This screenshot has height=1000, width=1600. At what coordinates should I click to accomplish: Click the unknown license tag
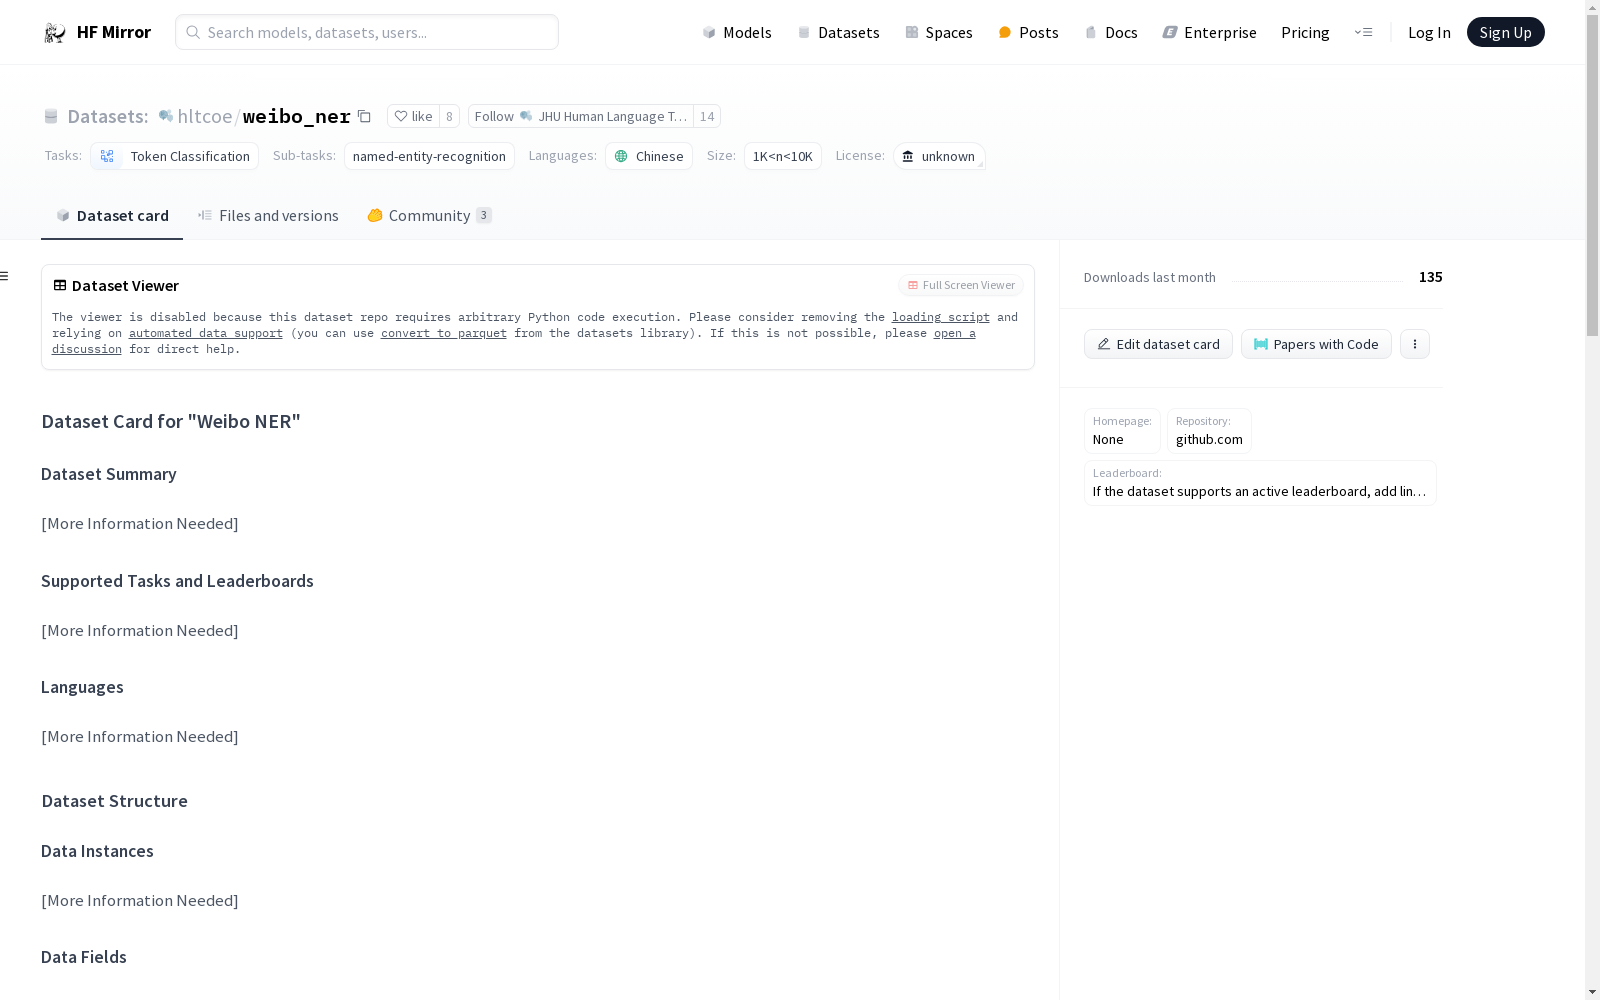tap(939, 156)
